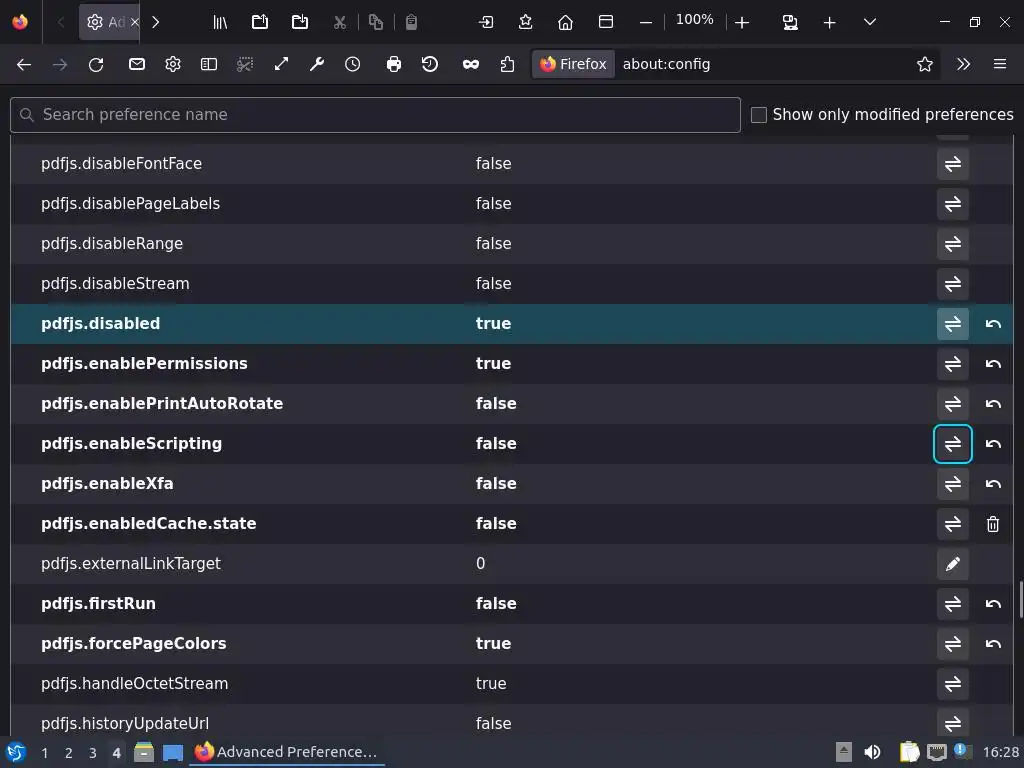Switch to workspace 2 in taskbar
This screenshot has width=1024, height=768.
point(69,753)
